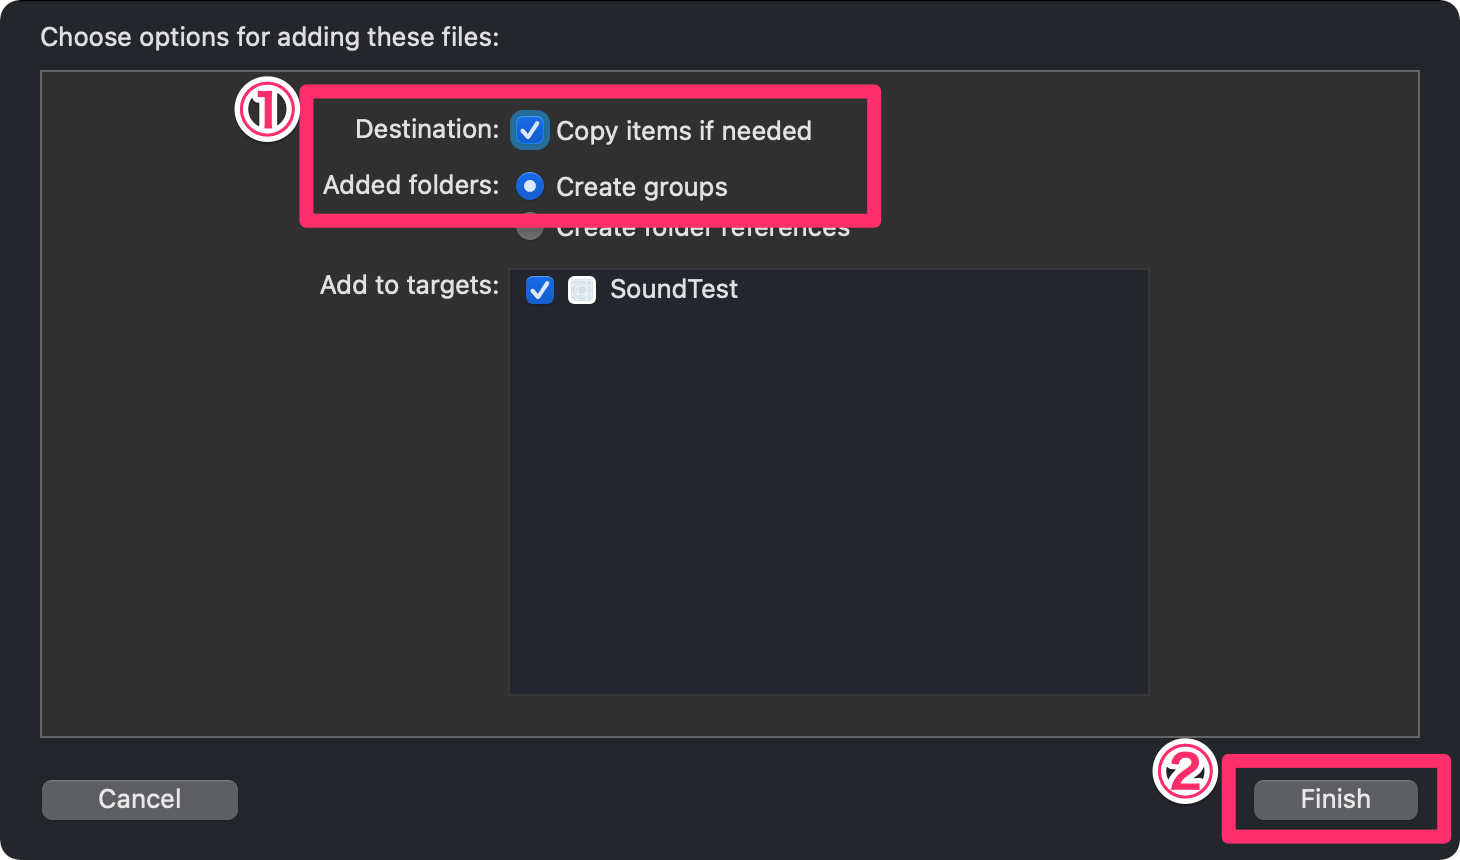1460x860 pixels.
Task: Click the "Added folders:" field label
Action: tap(411, 185)
